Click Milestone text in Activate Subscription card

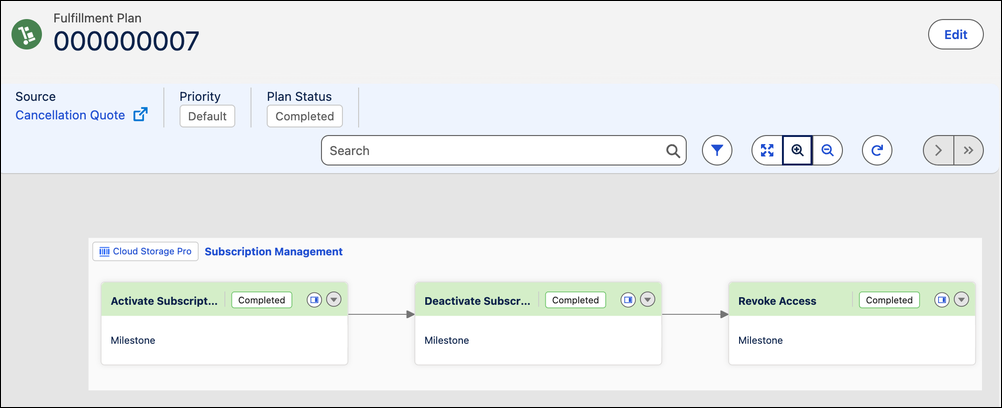point(133,340)
